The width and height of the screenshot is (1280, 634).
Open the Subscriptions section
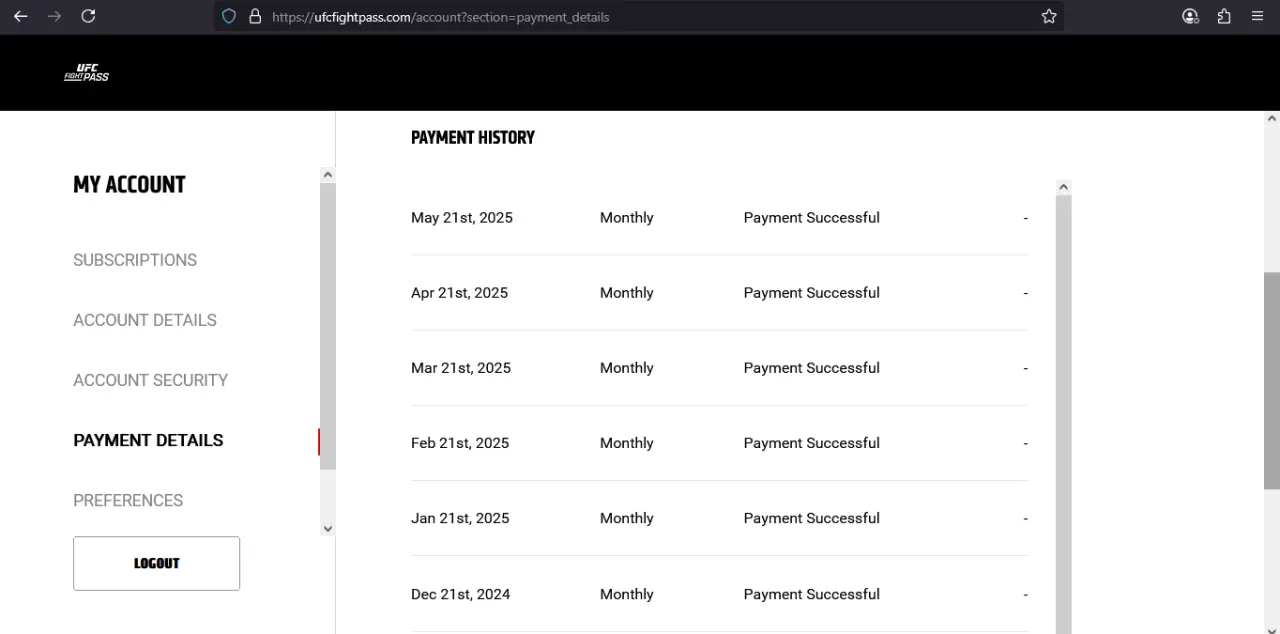click(x=135, y=260)
